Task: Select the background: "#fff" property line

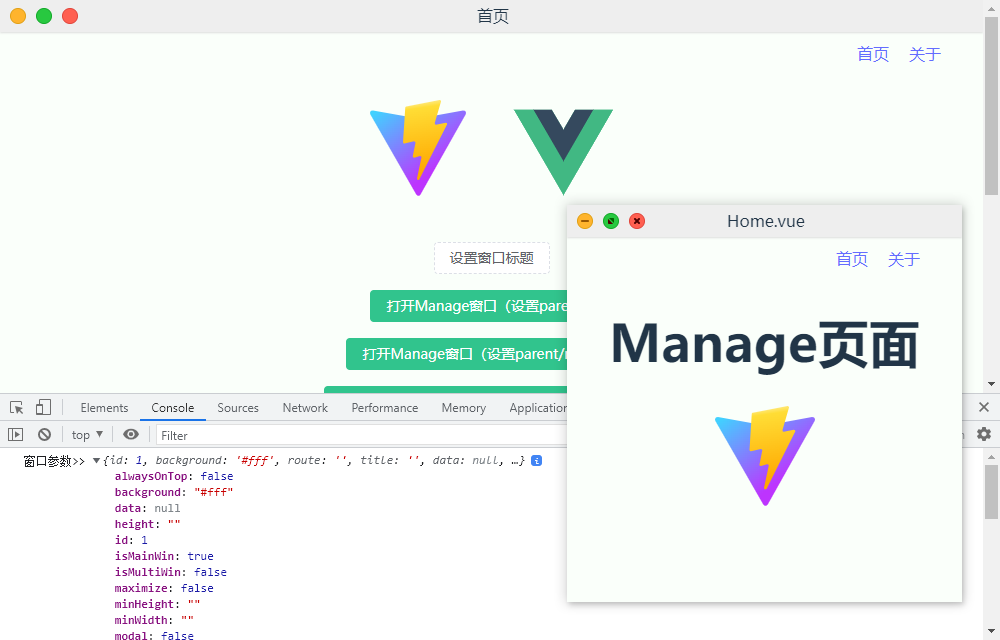Action: tap(174, 492)
